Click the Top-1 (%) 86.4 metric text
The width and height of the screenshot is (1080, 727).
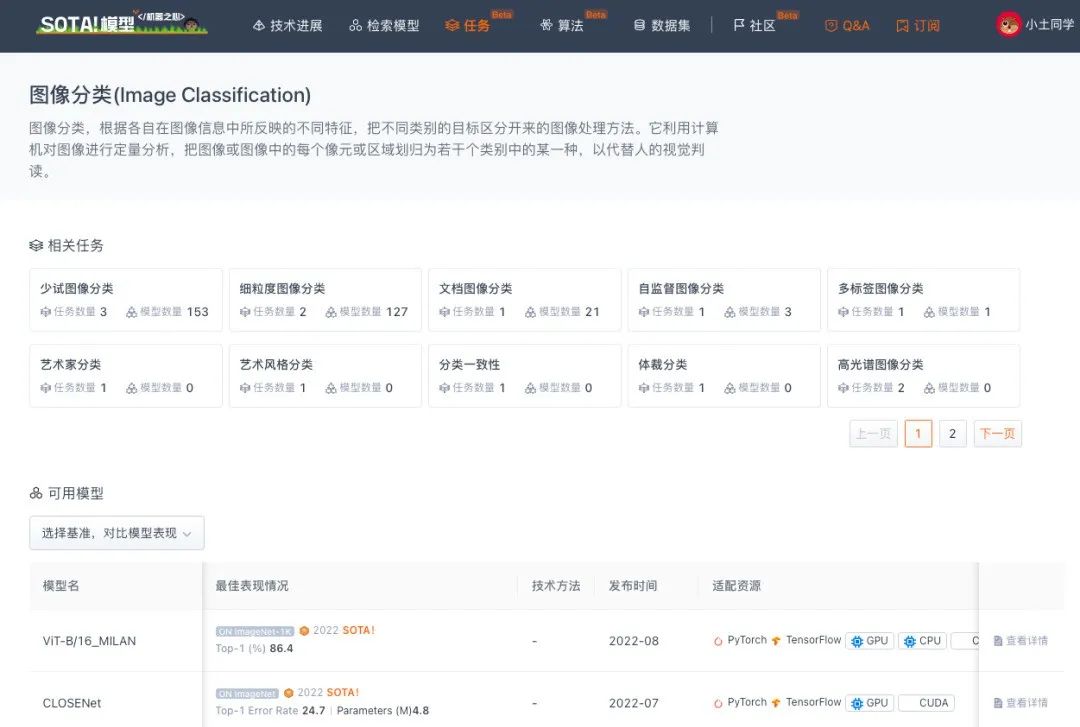click(254, 648)
